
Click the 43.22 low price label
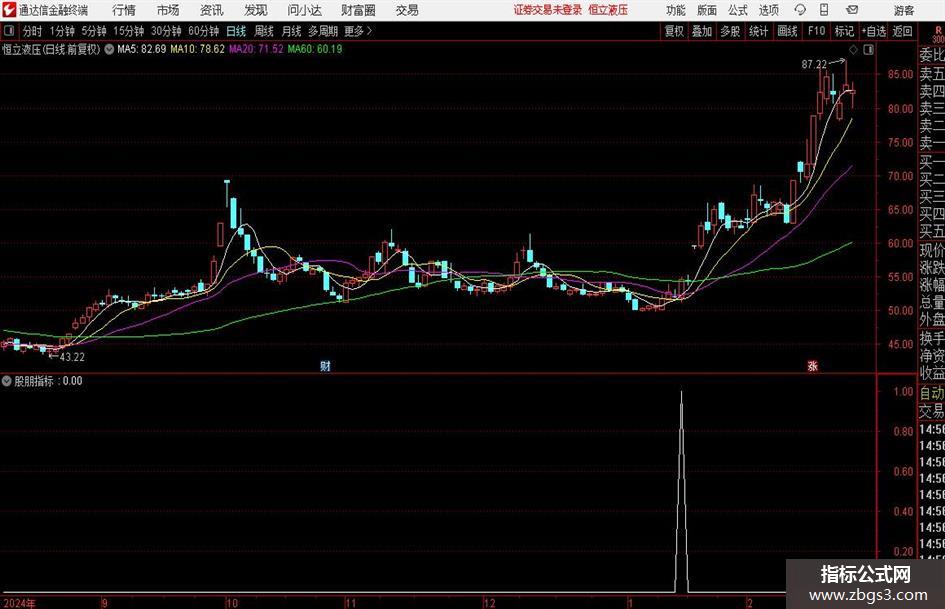[72, 357]
